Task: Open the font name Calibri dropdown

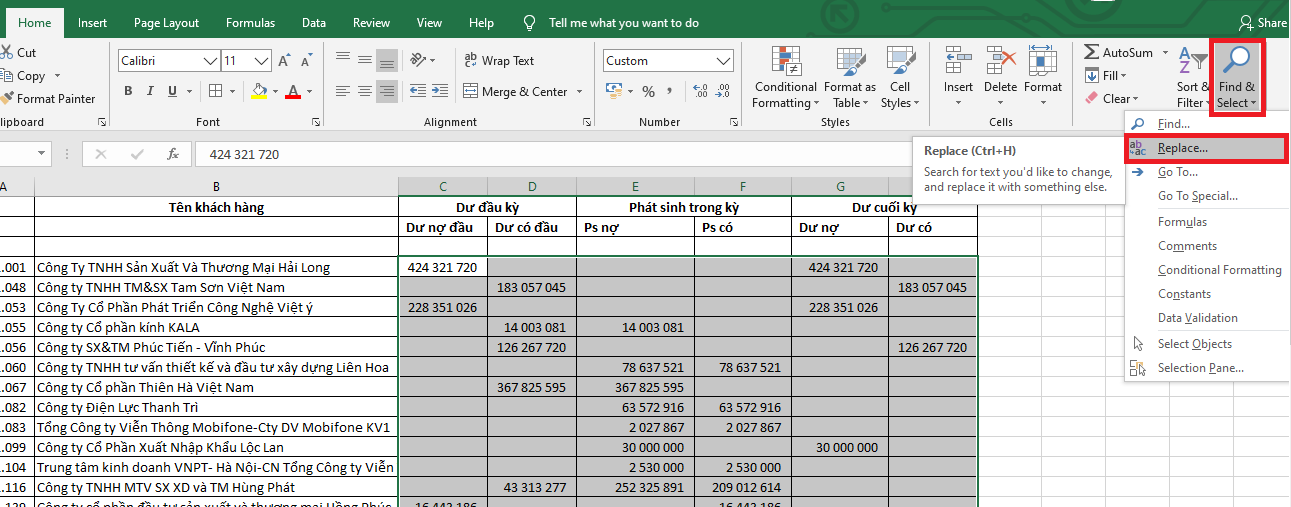Action: [x=210, y=61]
